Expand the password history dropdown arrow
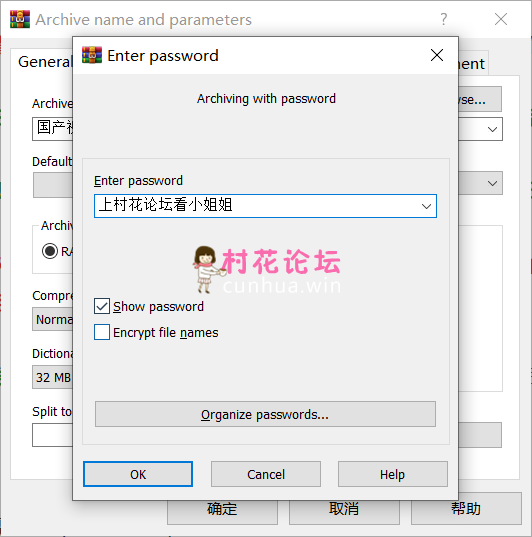 click(426, 206)
